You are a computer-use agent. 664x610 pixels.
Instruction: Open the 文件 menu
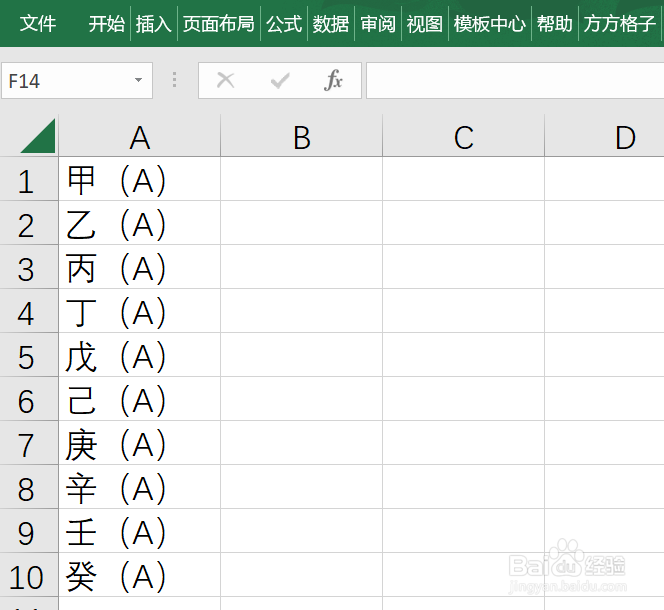coord(38,23)
